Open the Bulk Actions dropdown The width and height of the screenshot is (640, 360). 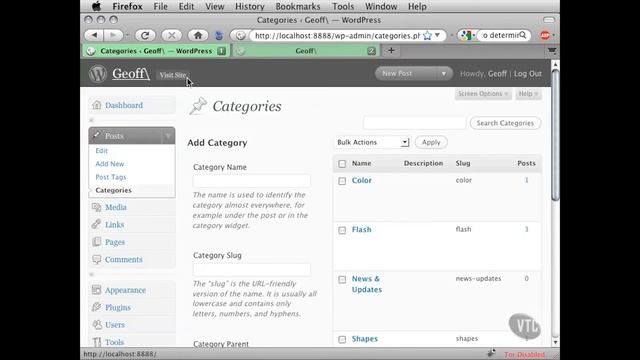pos(371,142)
